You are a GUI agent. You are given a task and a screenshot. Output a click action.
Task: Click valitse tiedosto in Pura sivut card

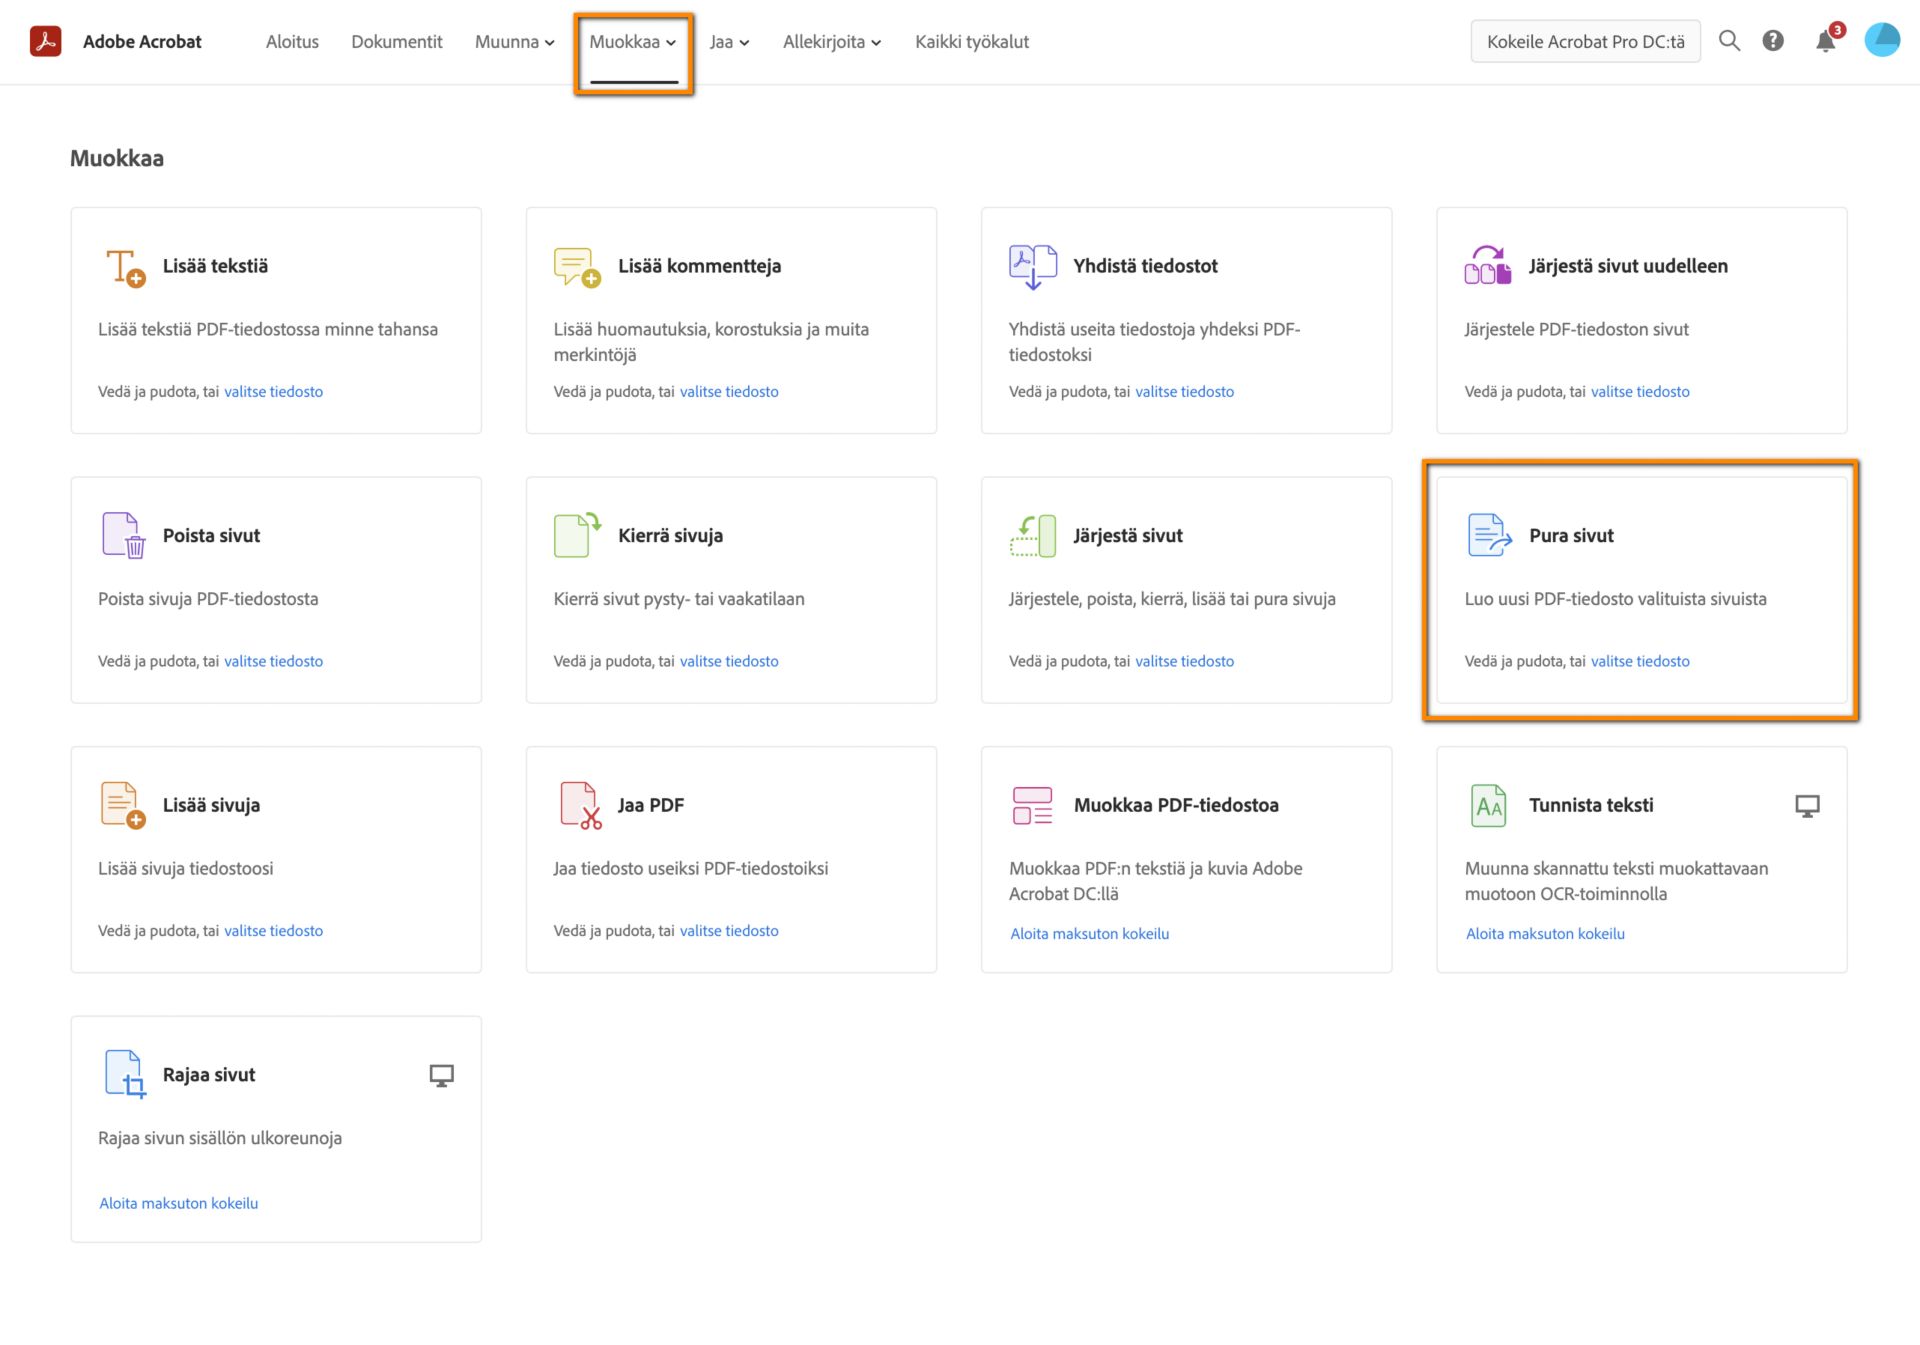(1640, 661)
